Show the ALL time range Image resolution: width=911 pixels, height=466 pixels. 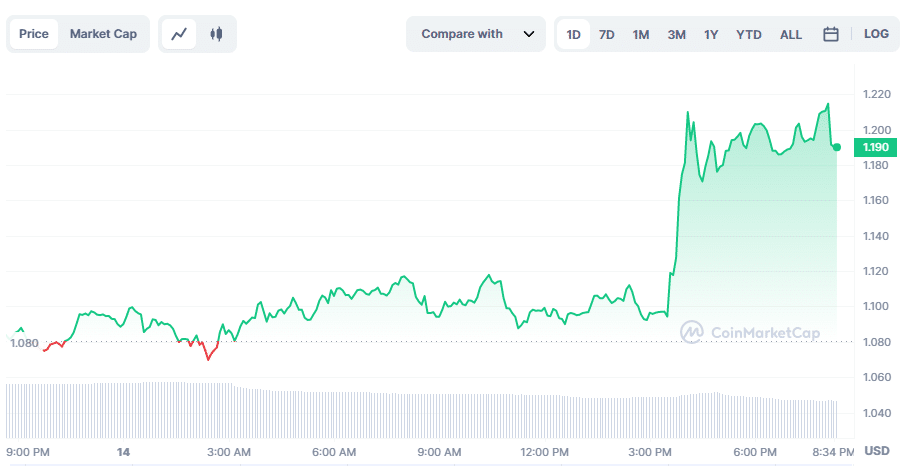pyautogui.click(x=791, y=34)
